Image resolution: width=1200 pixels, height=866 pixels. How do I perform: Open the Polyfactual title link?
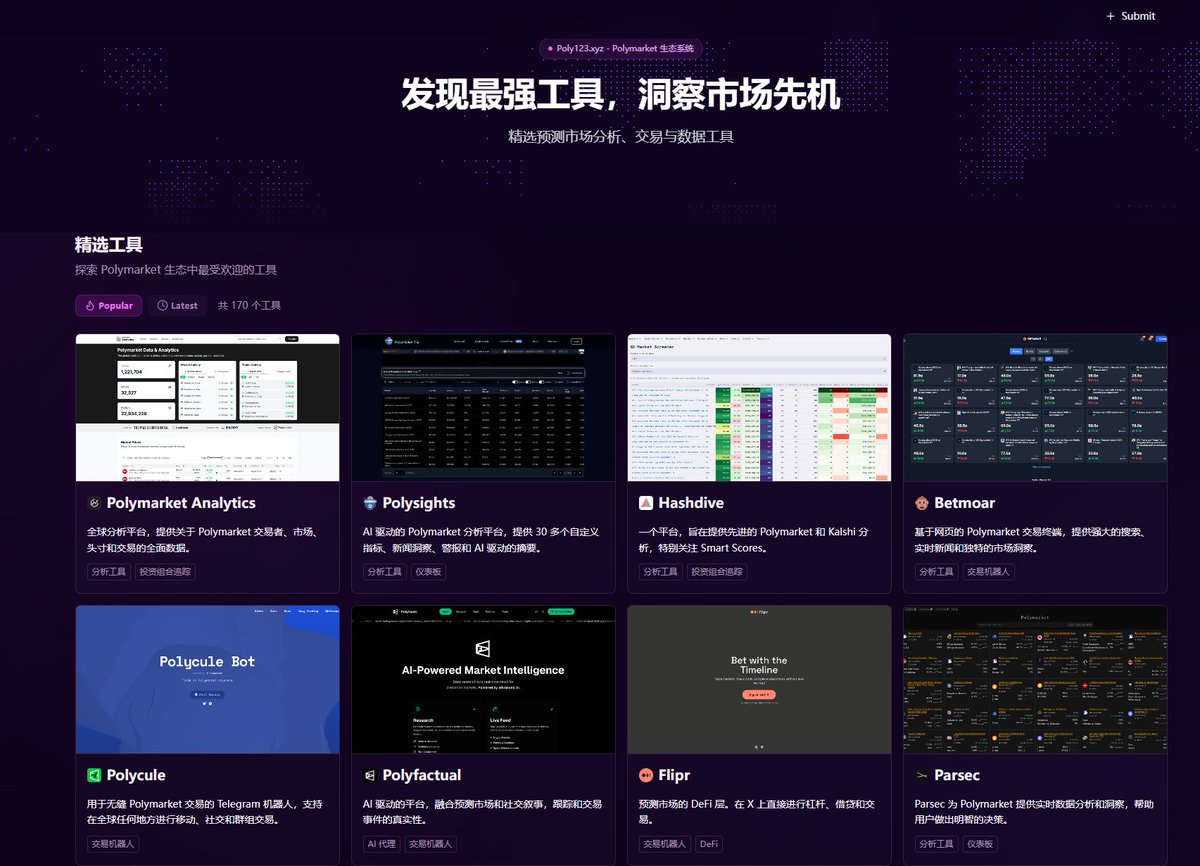pos(422,775)
